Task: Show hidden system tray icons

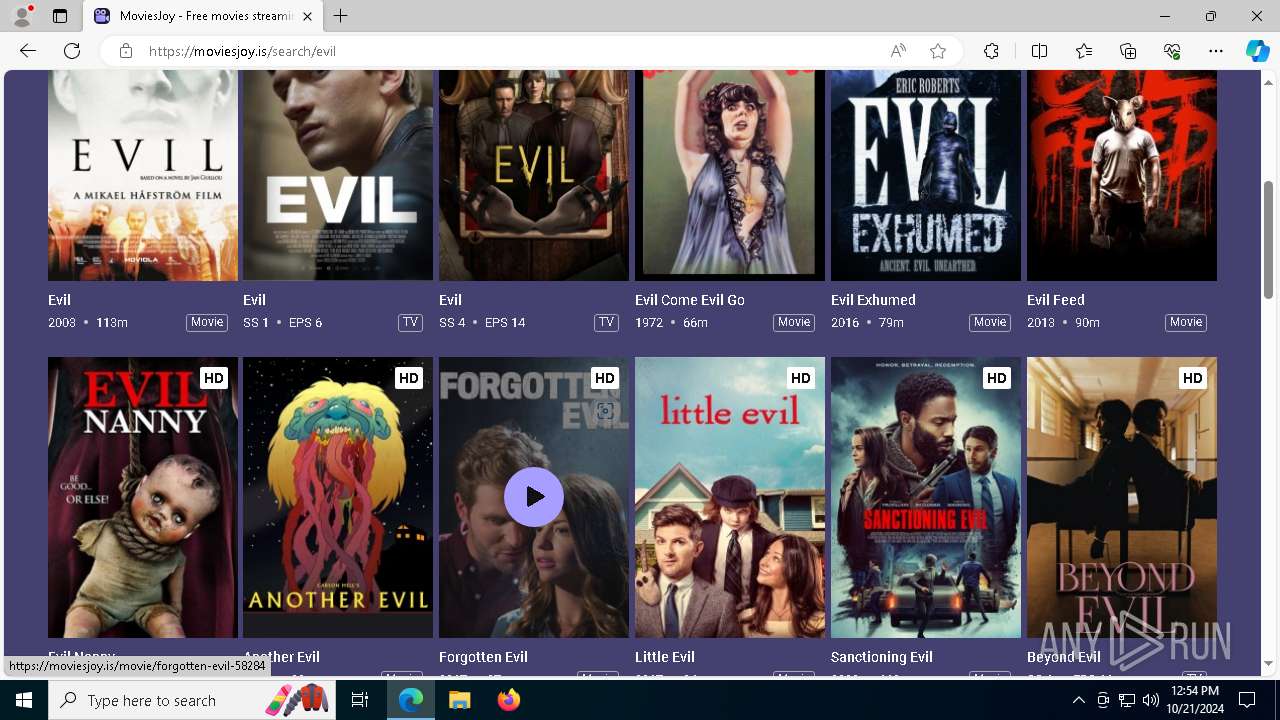Action: pyautogui.click(x=1078, y=700)
